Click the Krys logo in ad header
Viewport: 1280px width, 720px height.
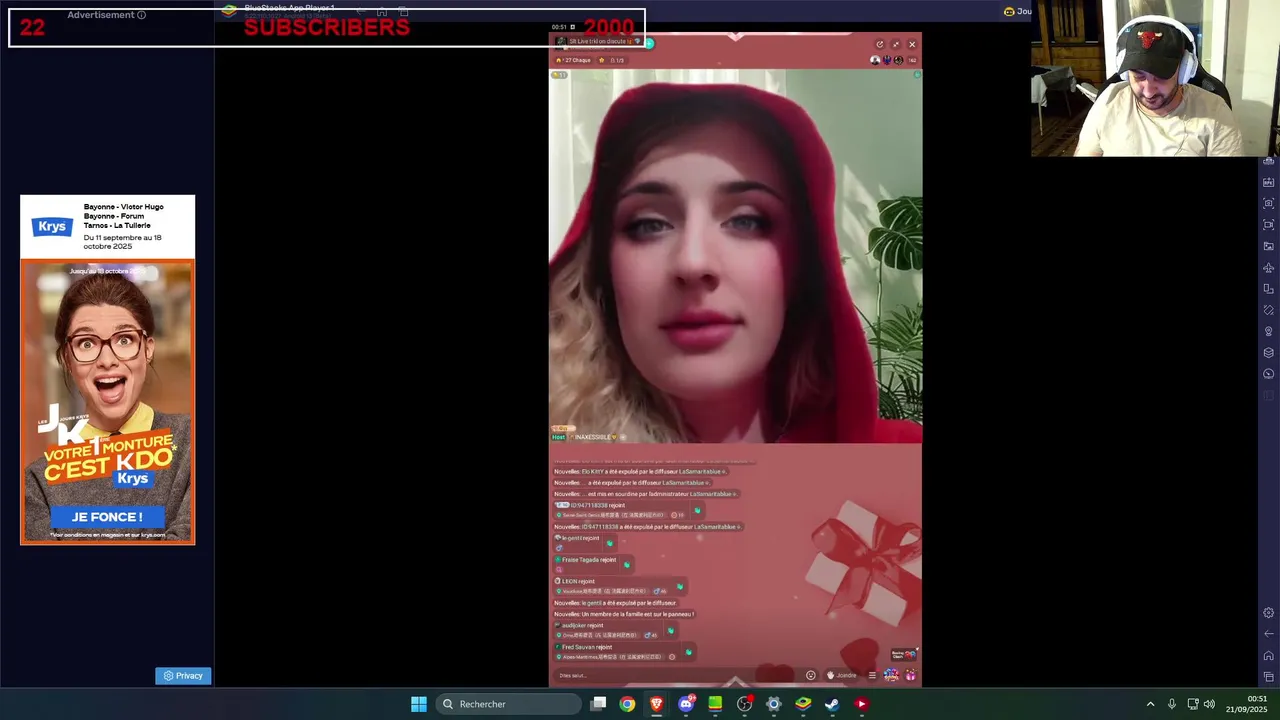click(x=51, y=226)
